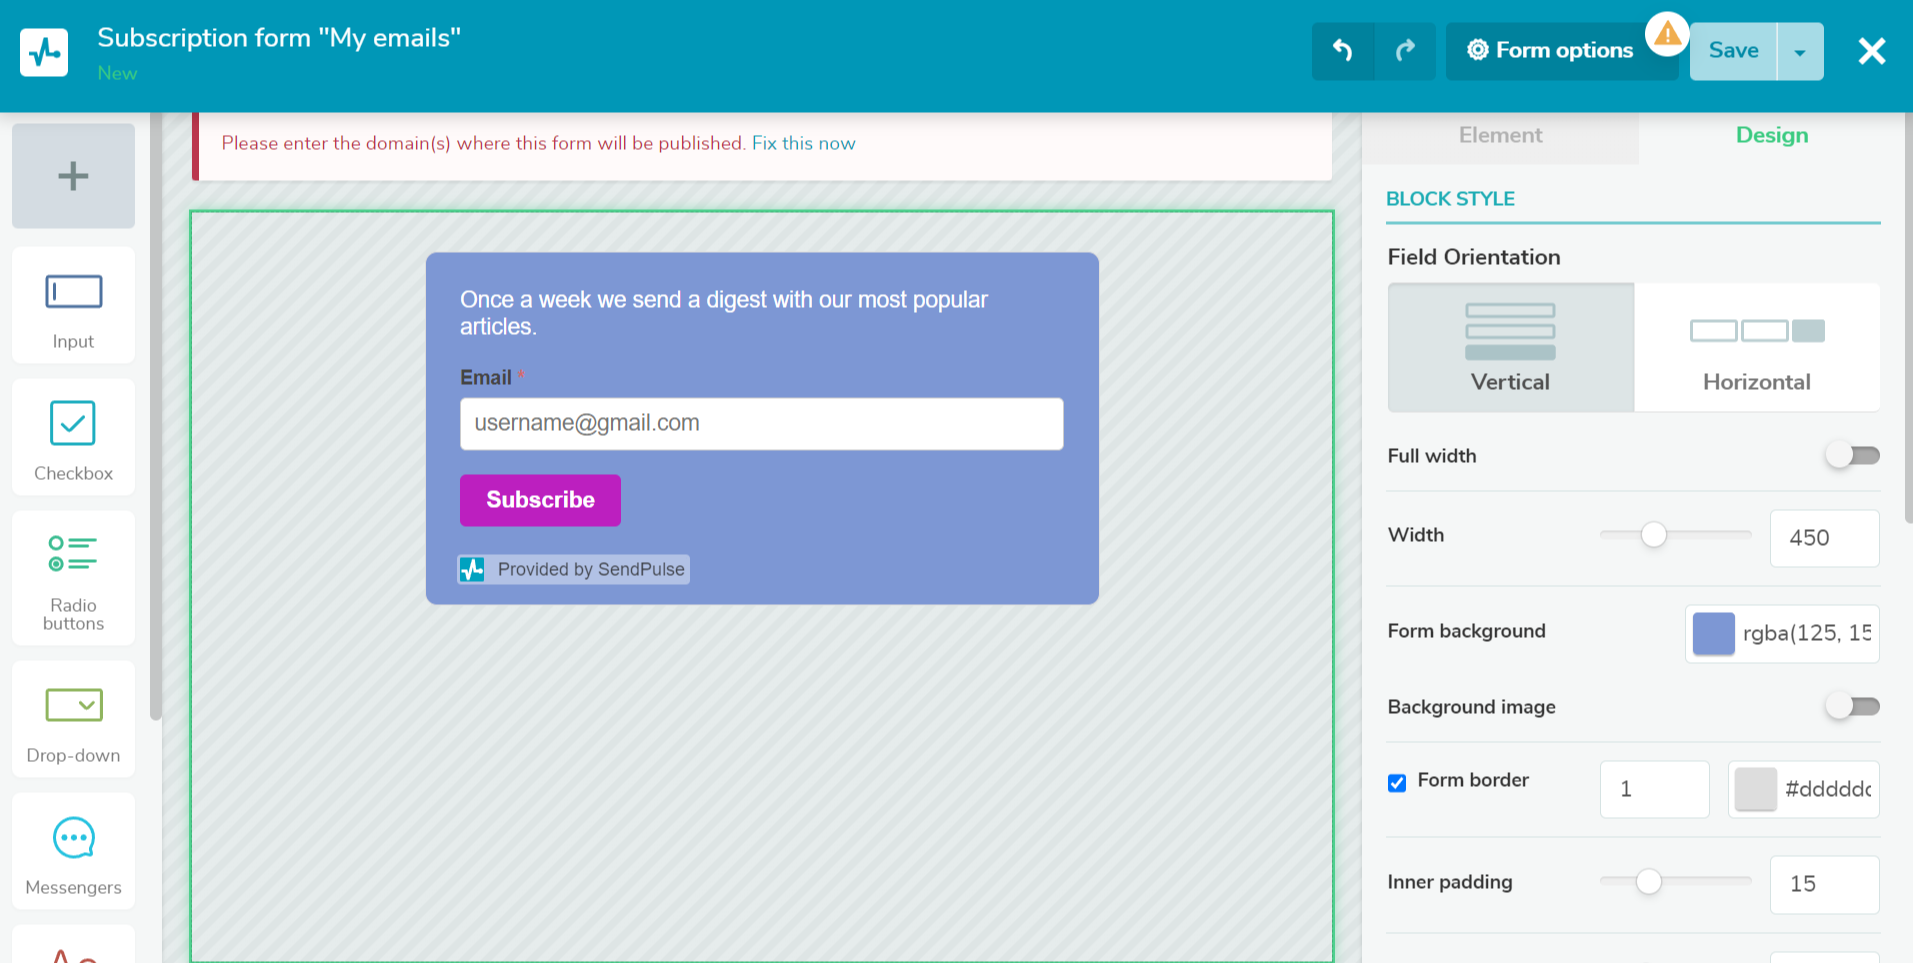Open Form options settings

click(x=1550, y=51)
